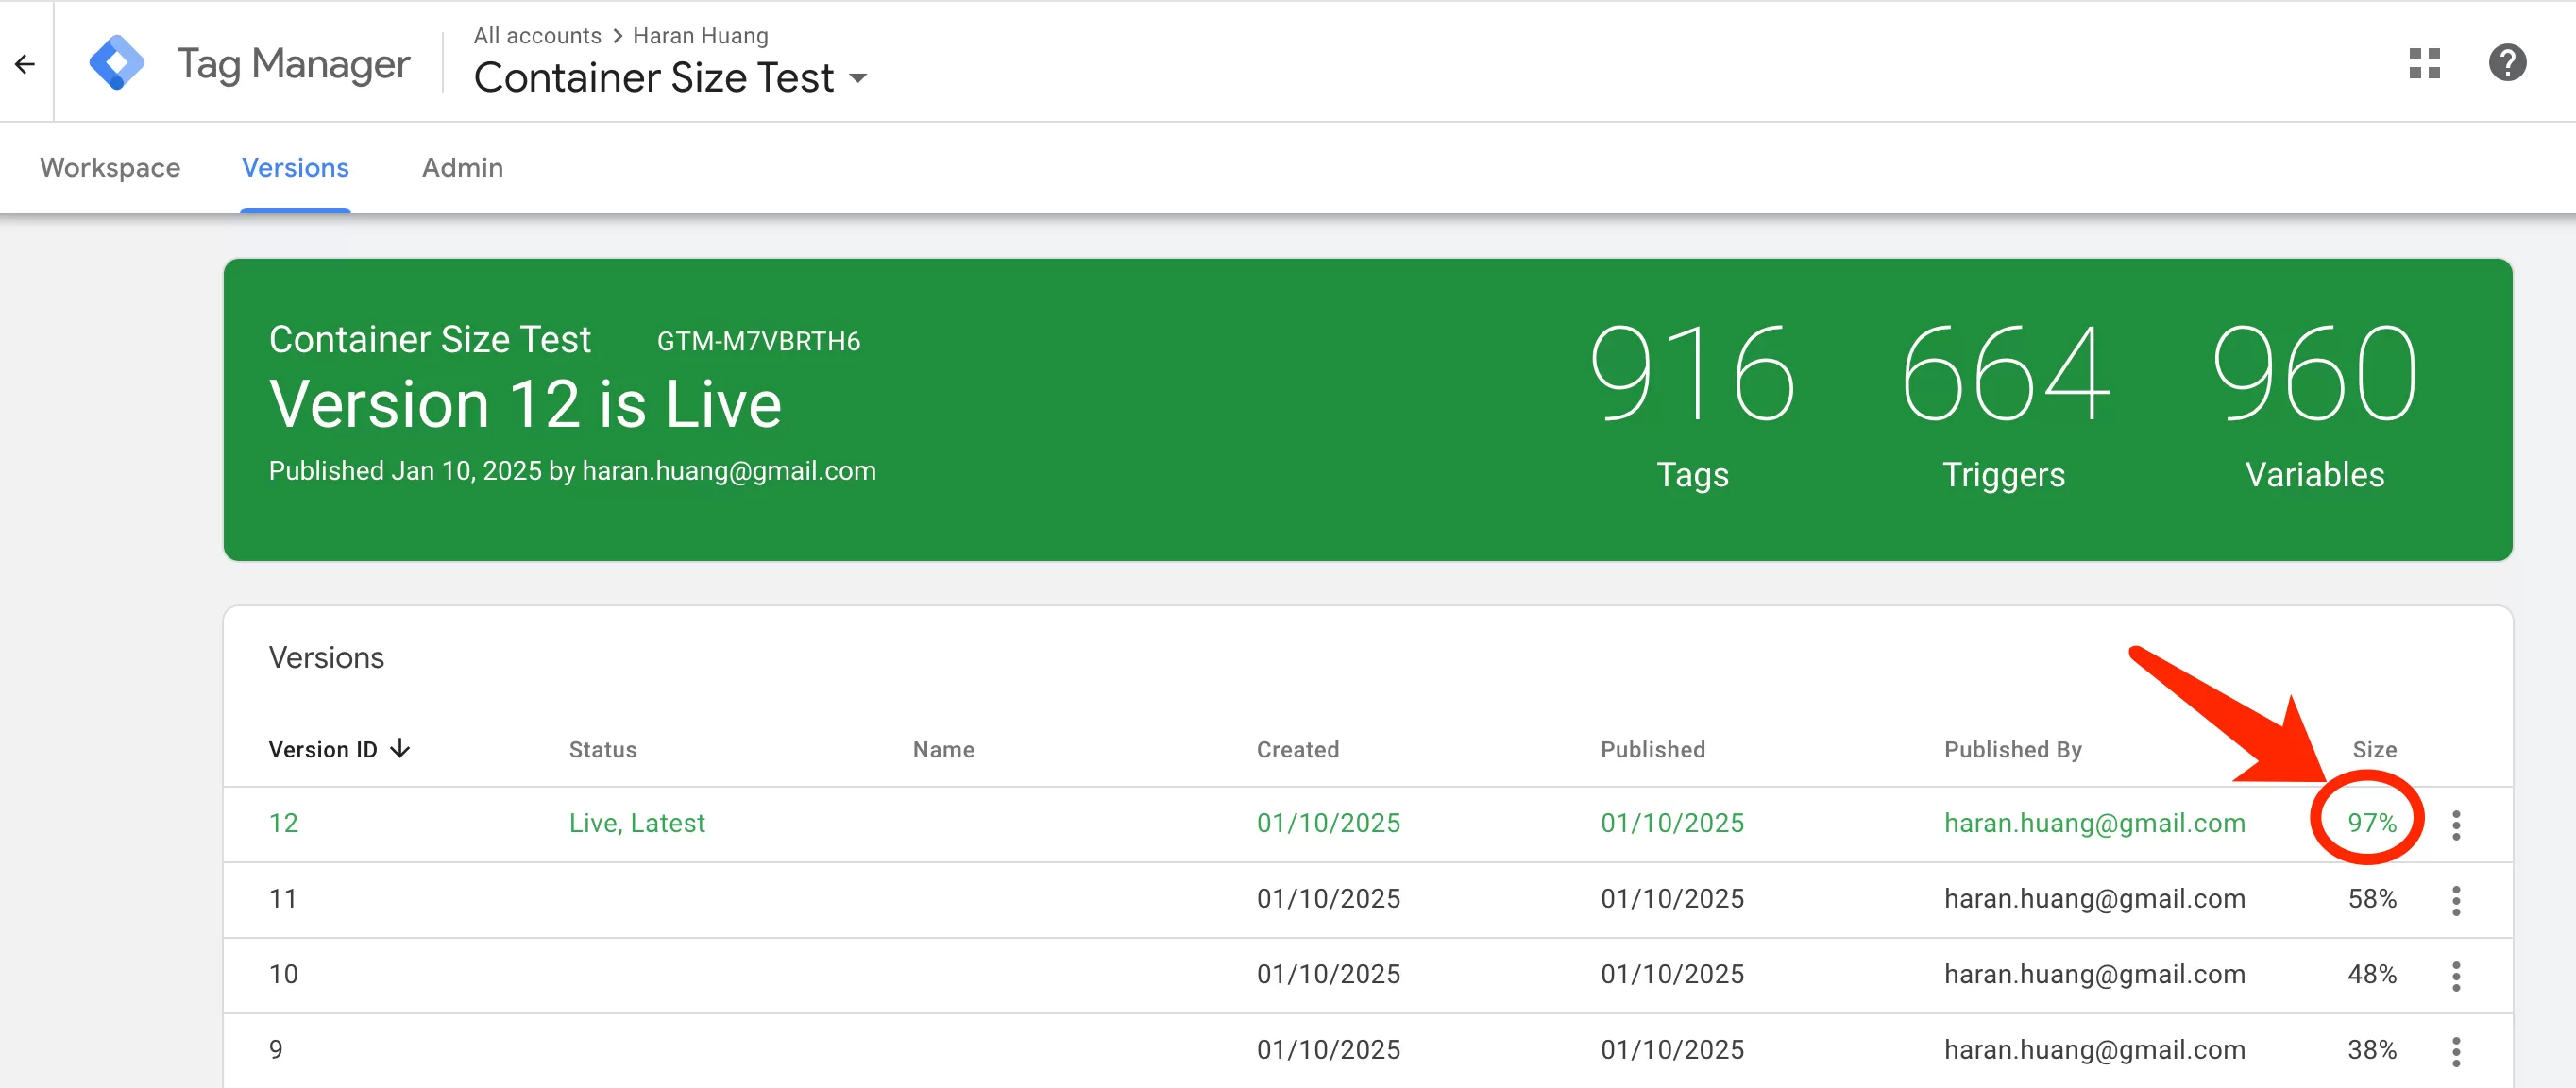
Task: Click version 11 published date
Action: (1672, 899)
